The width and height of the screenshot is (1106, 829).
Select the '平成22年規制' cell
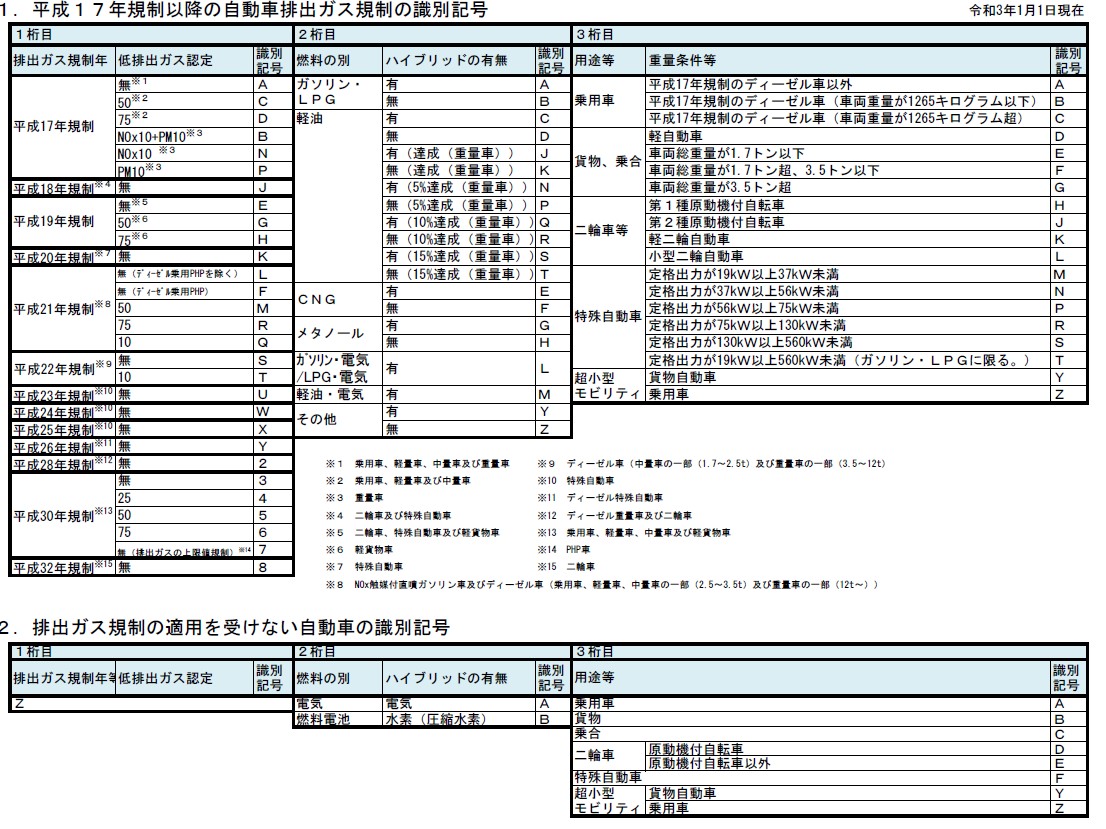coord(62,368)
